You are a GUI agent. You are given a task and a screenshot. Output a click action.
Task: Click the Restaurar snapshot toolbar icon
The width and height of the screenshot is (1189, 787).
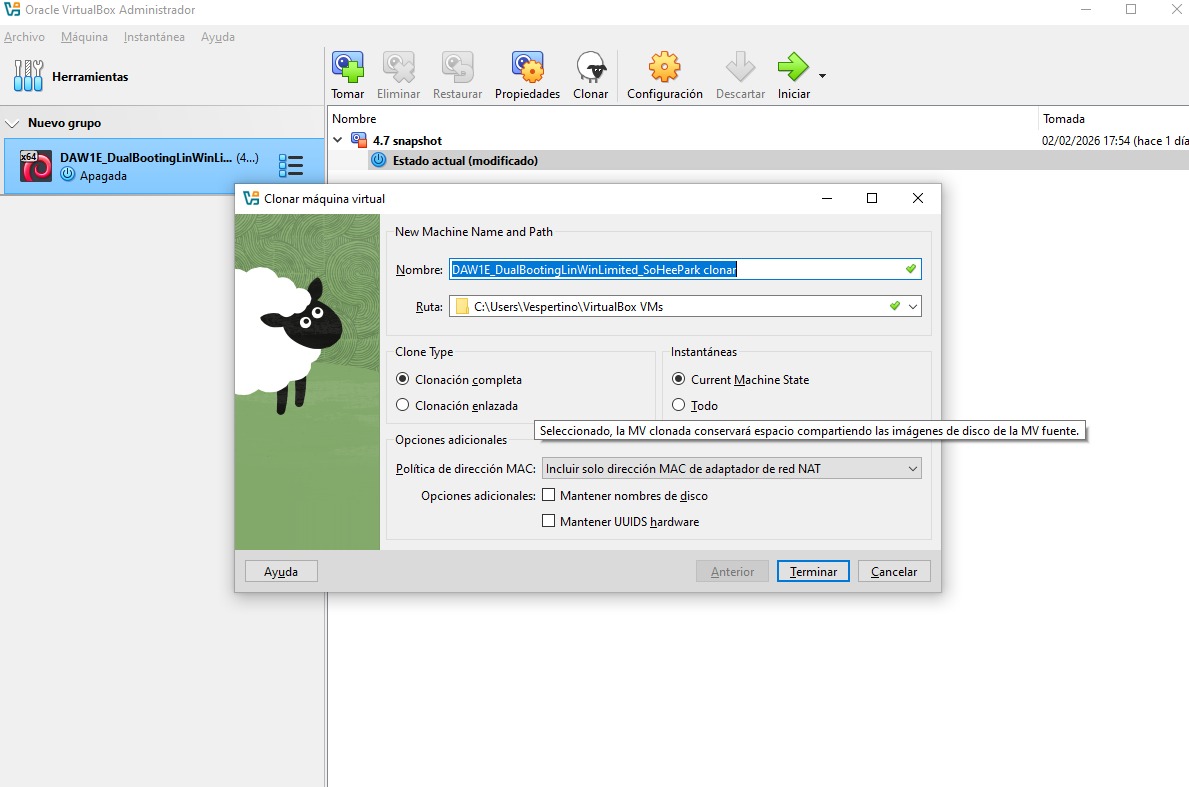pos(457,75)
